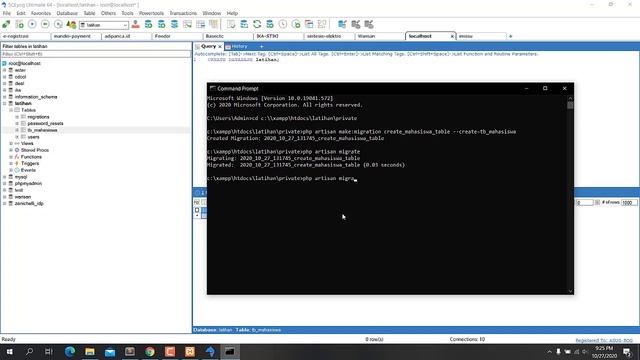
Task: Maximize the Command Prompt window
Action: coord(545,89)
